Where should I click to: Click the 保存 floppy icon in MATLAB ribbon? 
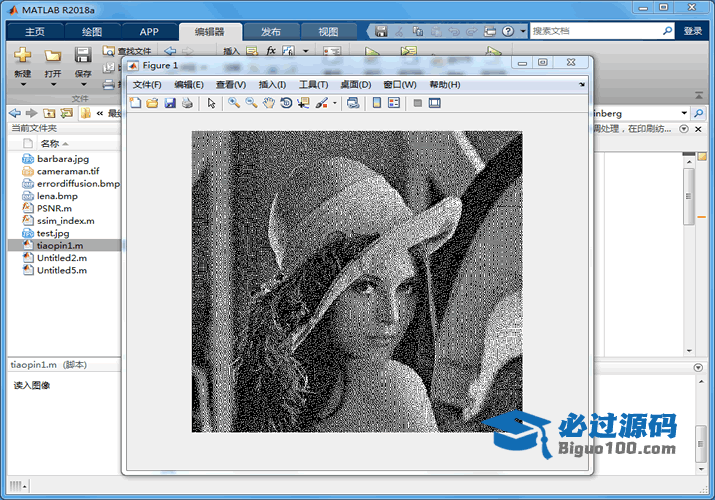click(83, 55)
